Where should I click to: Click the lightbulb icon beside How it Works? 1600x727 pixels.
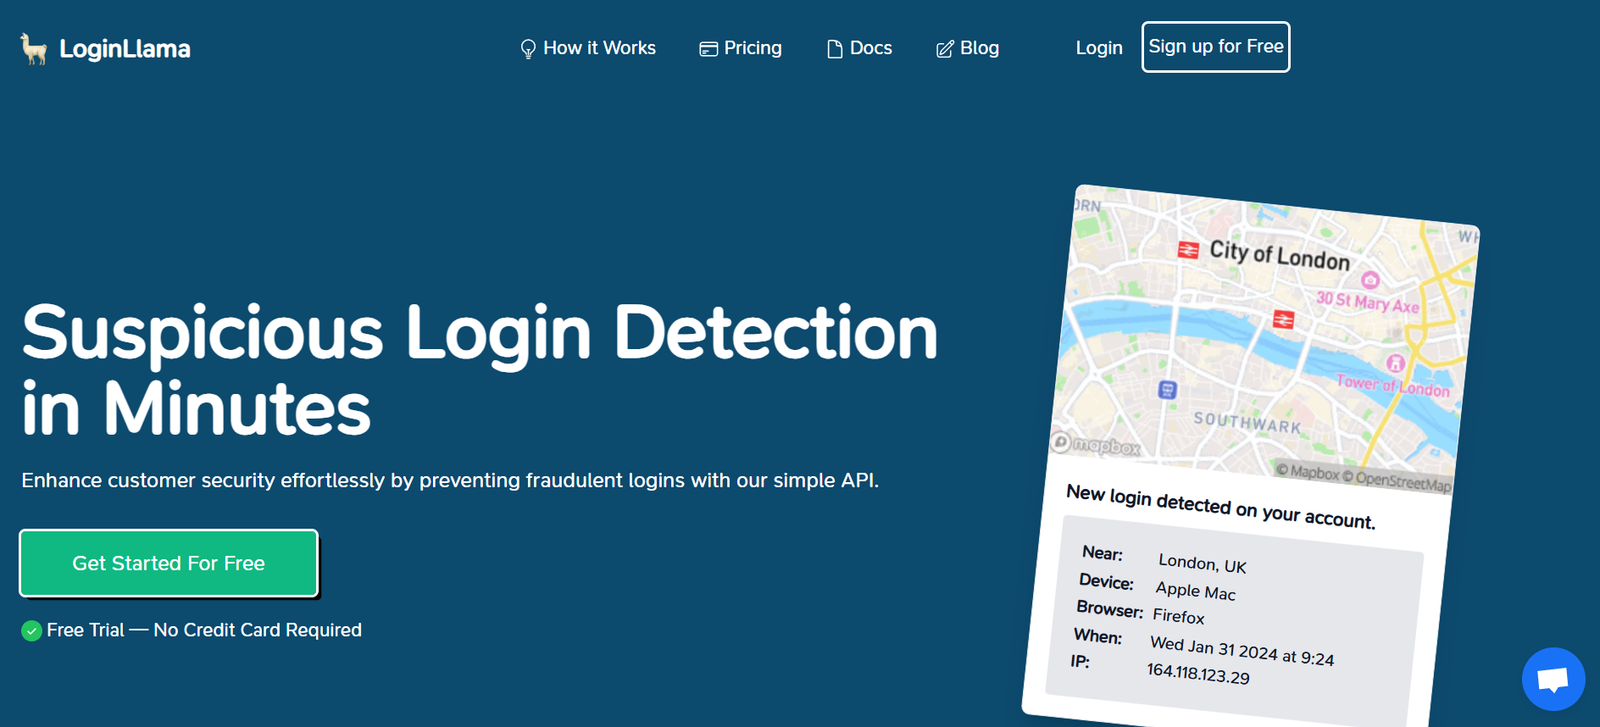pyautogui.click(x=528, y=49)
